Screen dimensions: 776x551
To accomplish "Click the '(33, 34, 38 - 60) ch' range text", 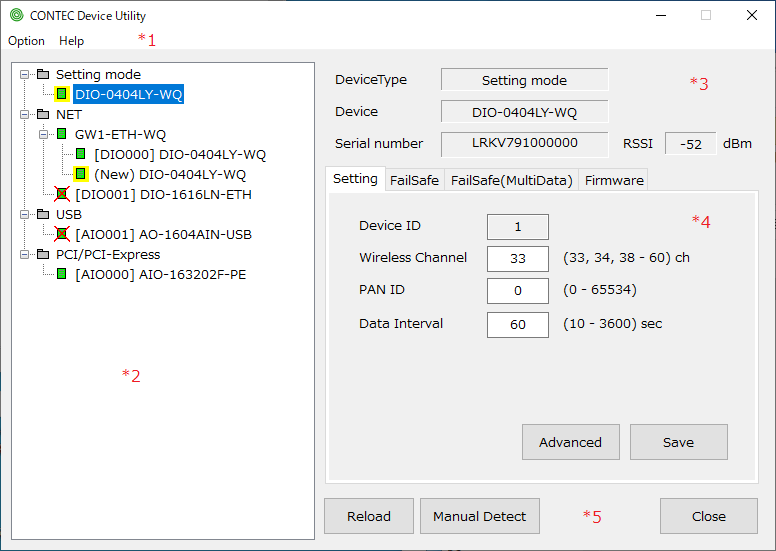I will 626,257.
